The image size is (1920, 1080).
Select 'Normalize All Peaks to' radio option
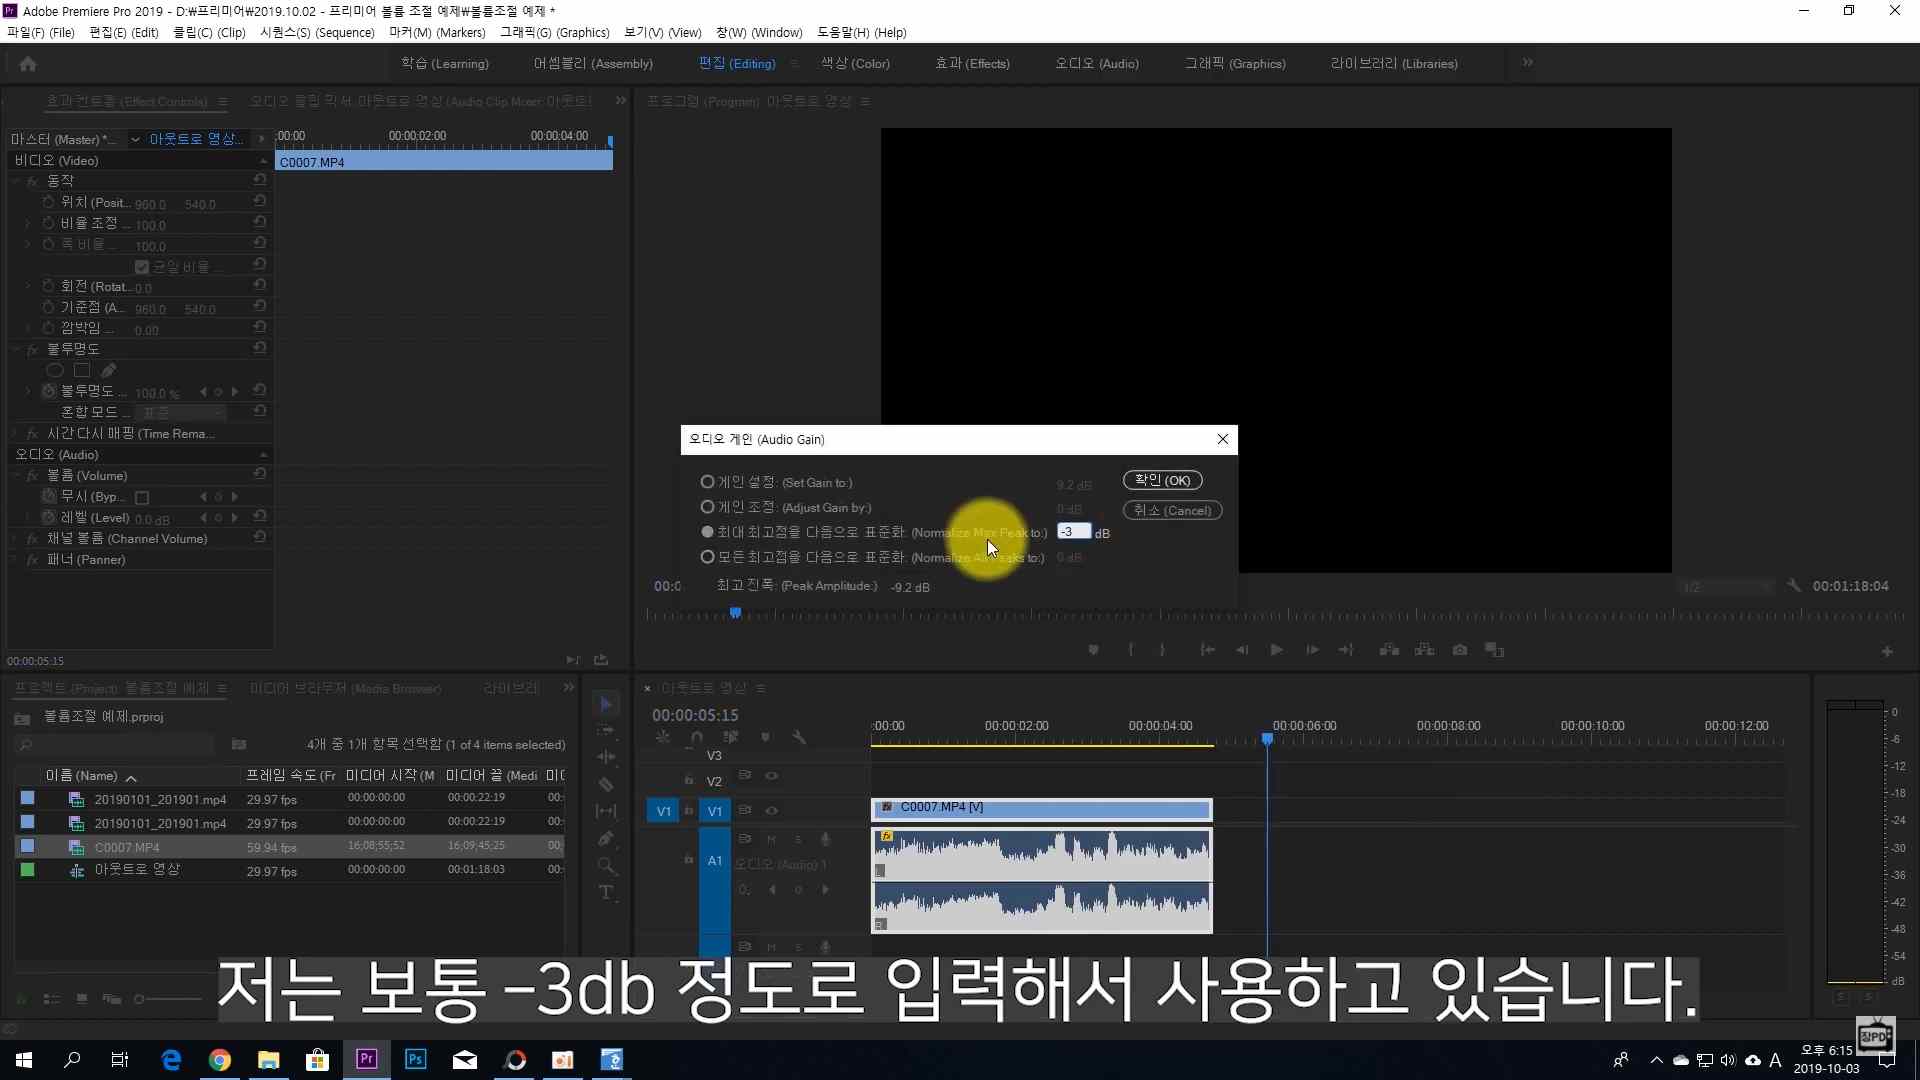coord(707,557)
